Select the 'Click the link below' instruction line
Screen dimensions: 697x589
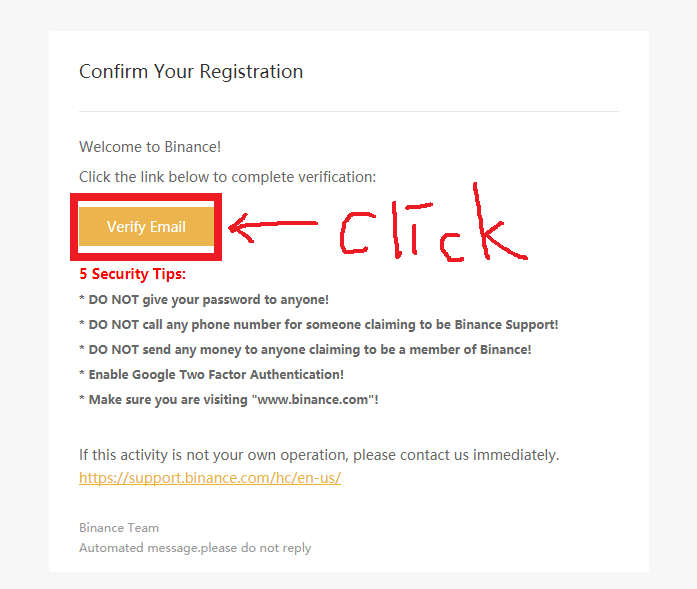[x=227, y=177]
